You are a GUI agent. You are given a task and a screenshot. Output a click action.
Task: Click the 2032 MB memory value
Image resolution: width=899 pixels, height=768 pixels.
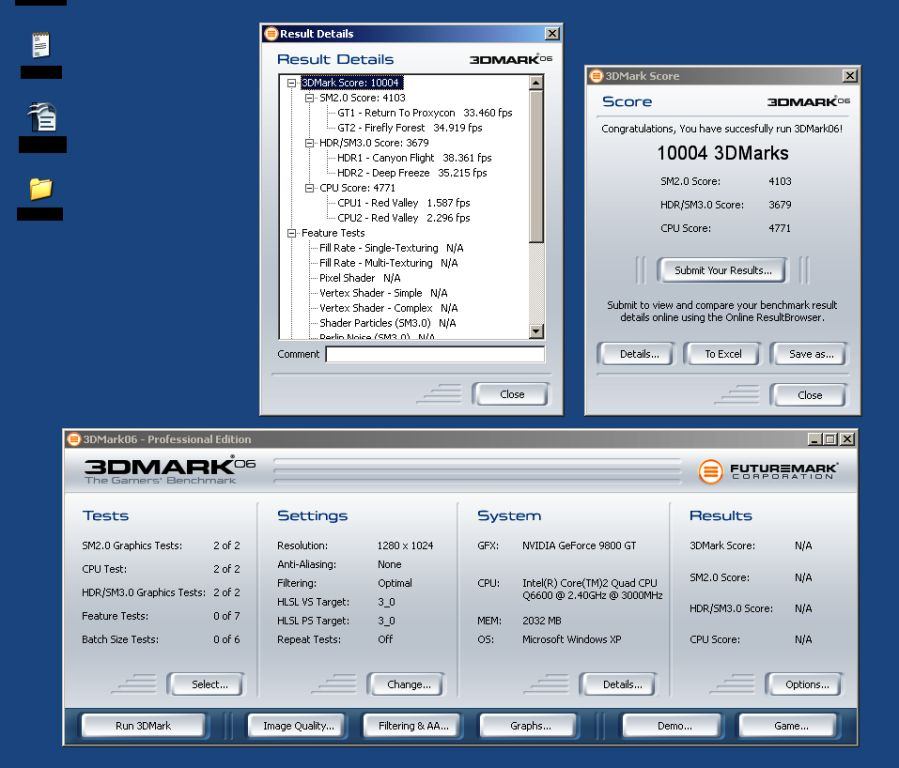541,621
